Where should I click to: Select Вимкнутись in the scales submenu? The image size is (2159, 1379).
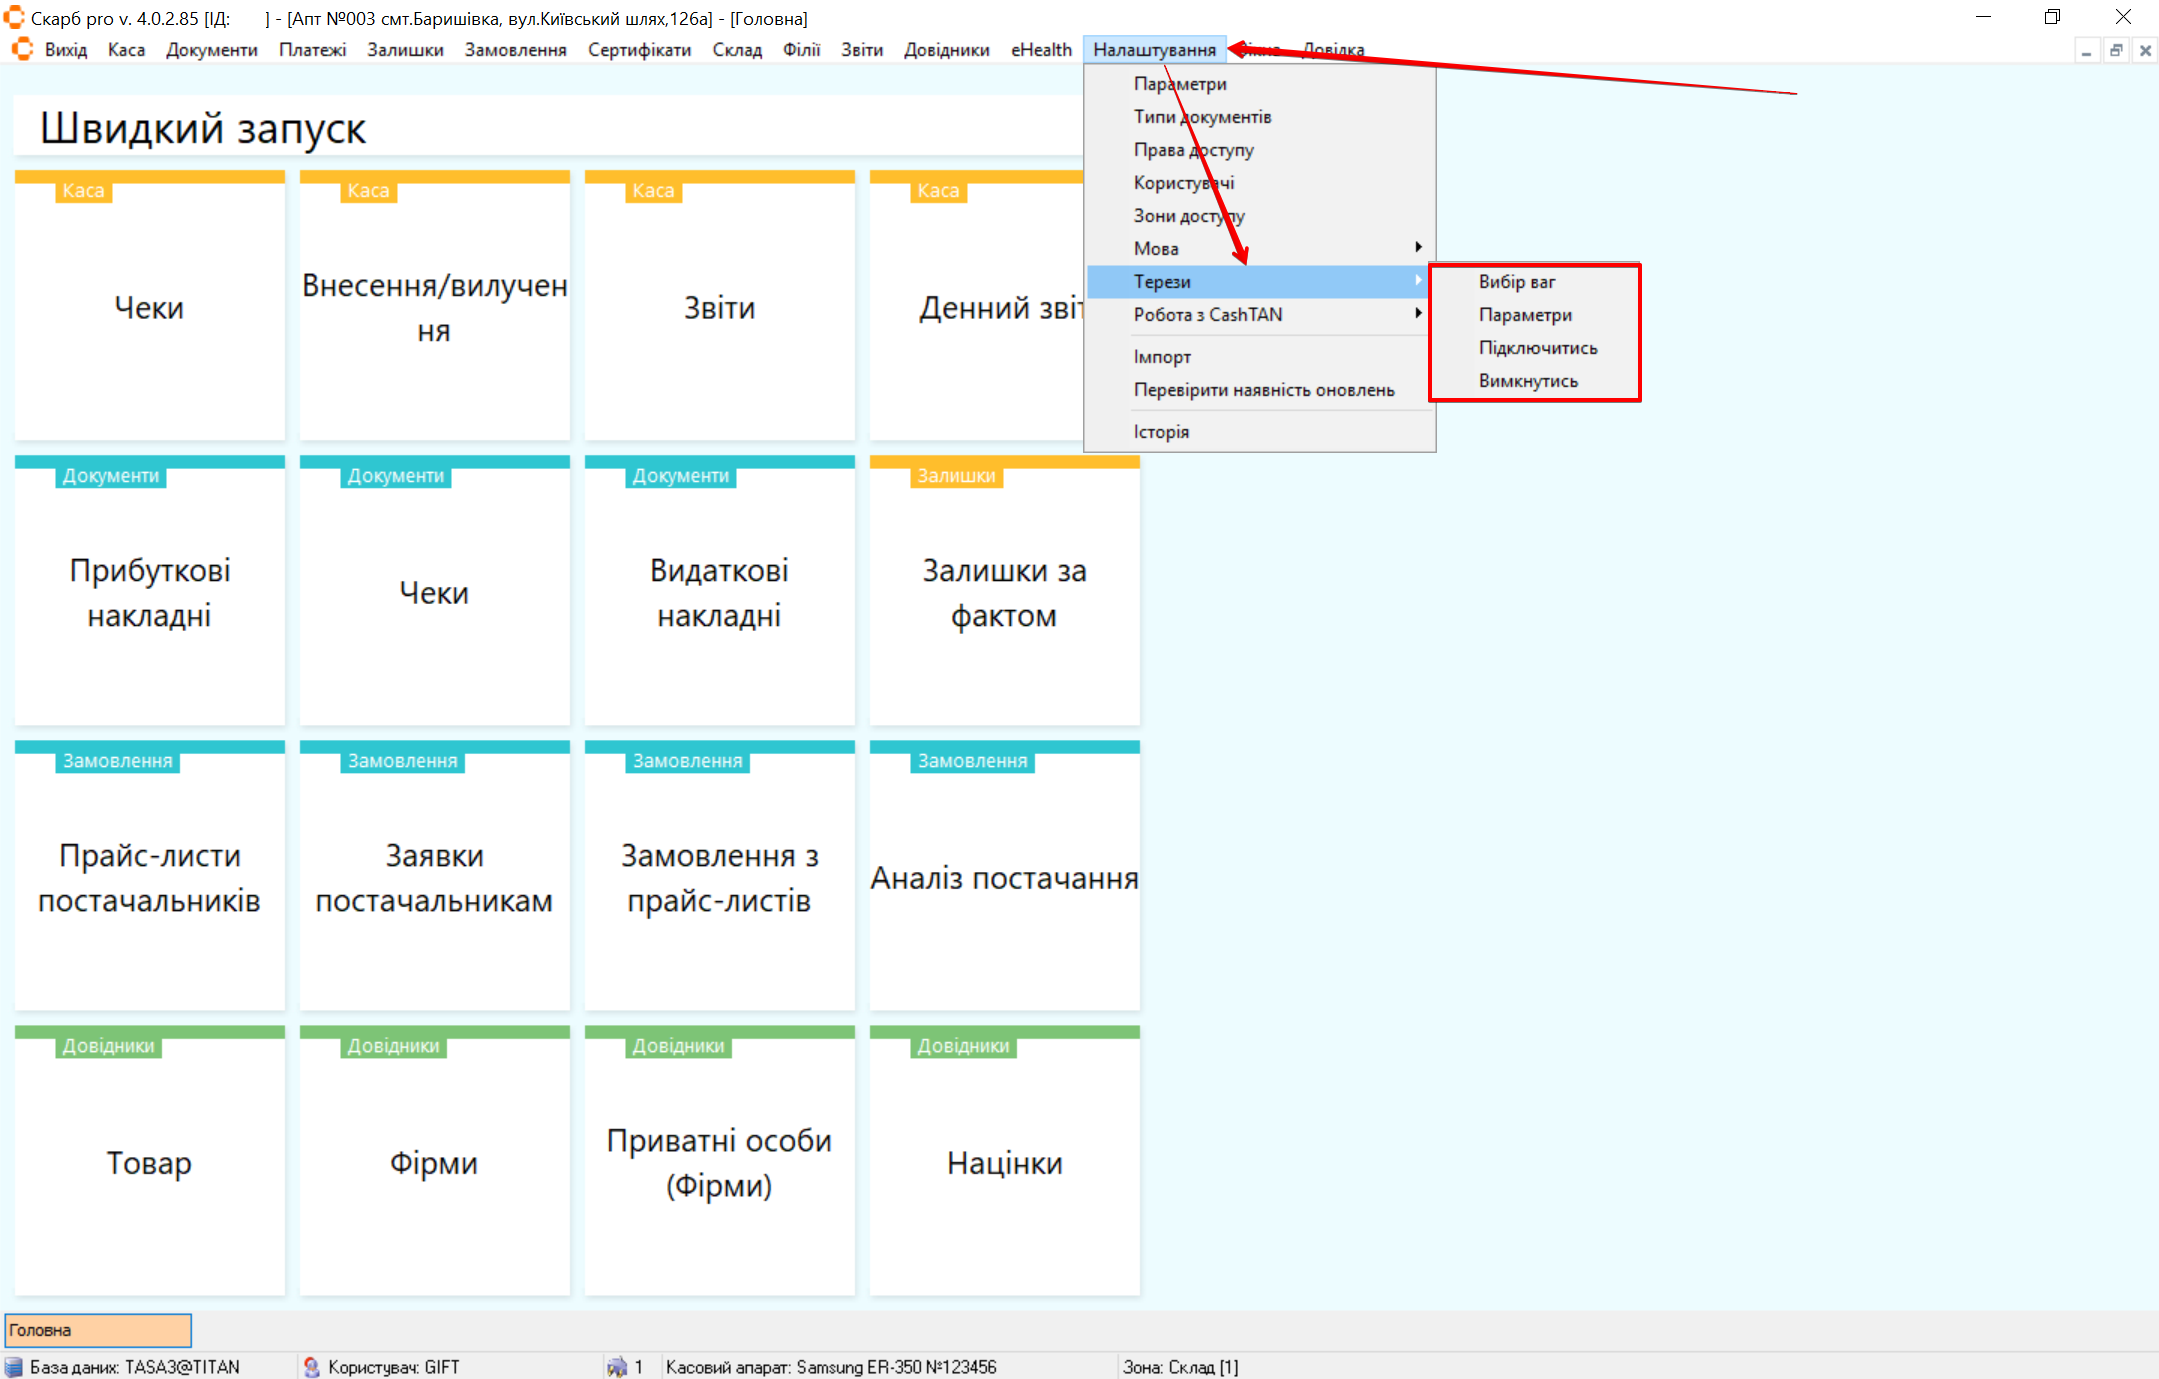click(x=1528, y=380)
